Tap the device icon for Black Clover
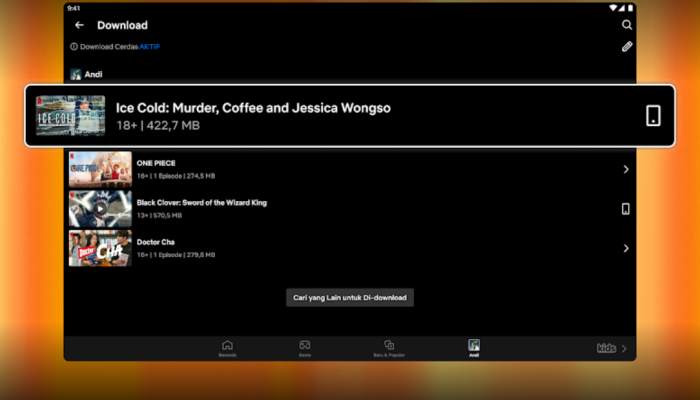The height and width of the screenshot is (400, 700). 626,208
